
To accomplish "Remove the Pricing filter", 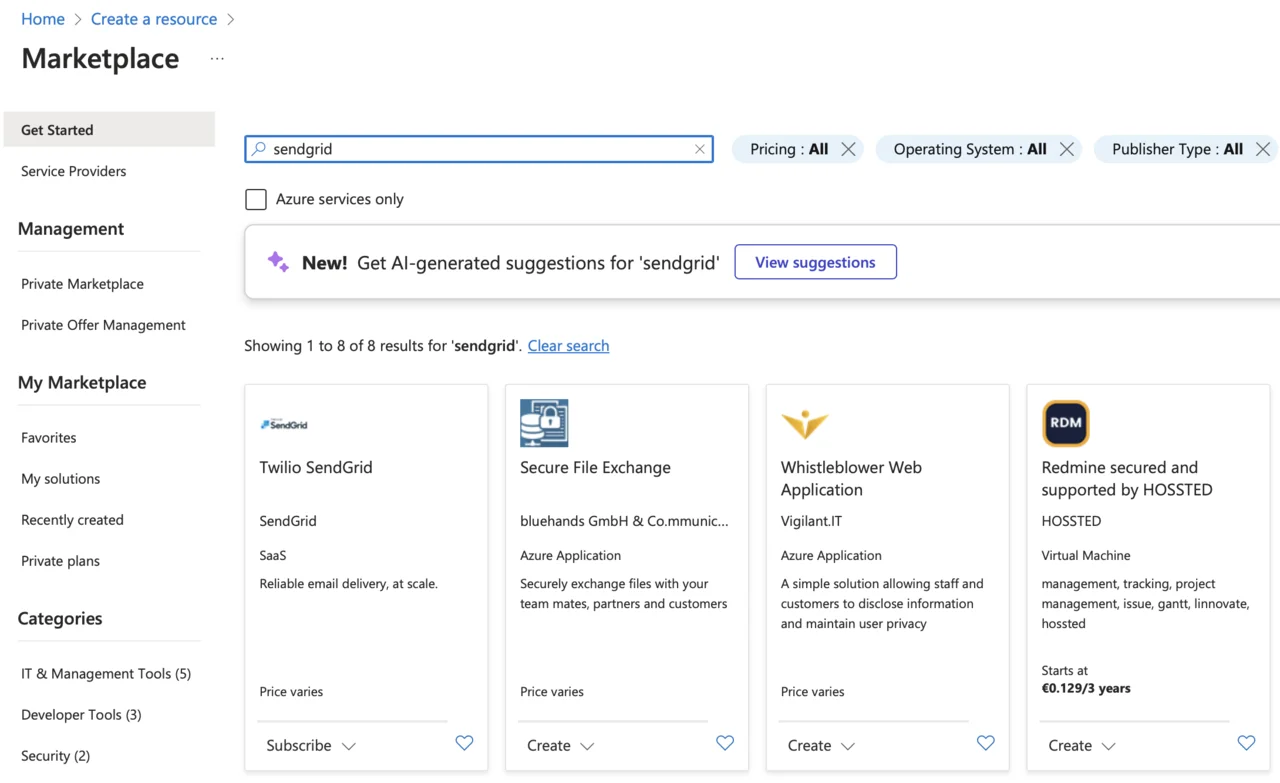I will pos(848,149).
